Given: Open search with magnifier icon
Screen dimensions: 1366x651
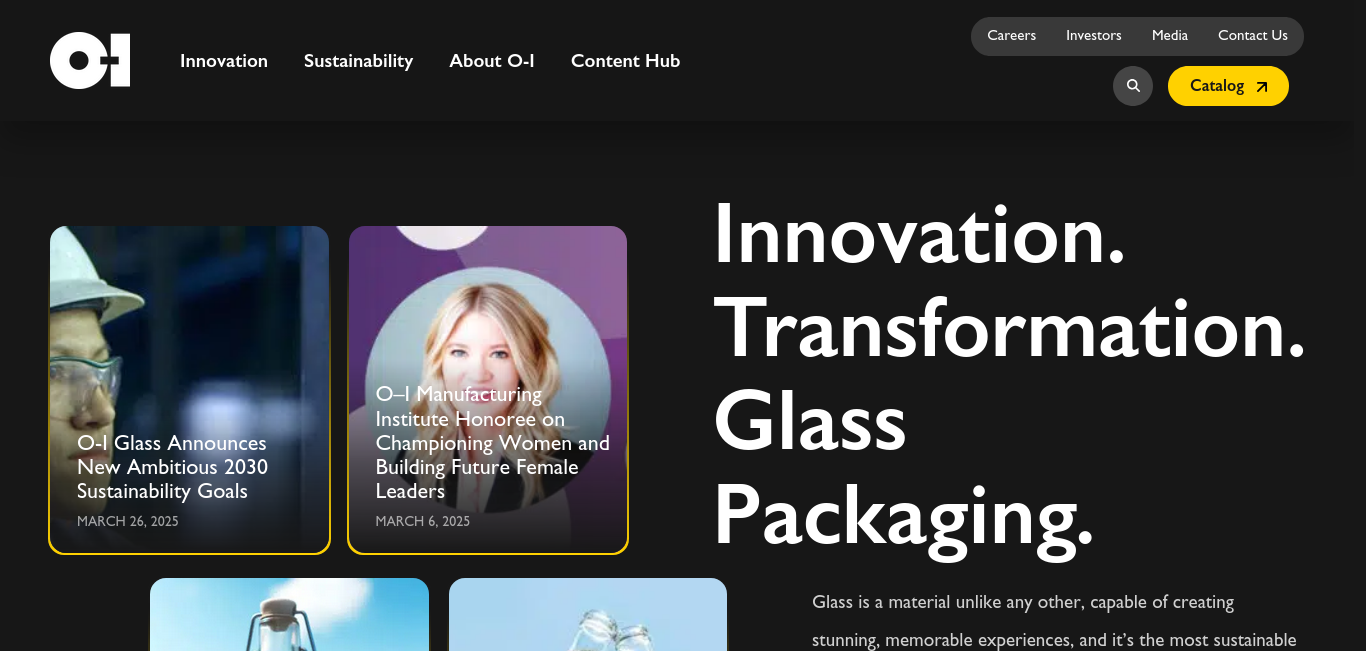Looking at the screenshot, I should [x=1133, y=86].
